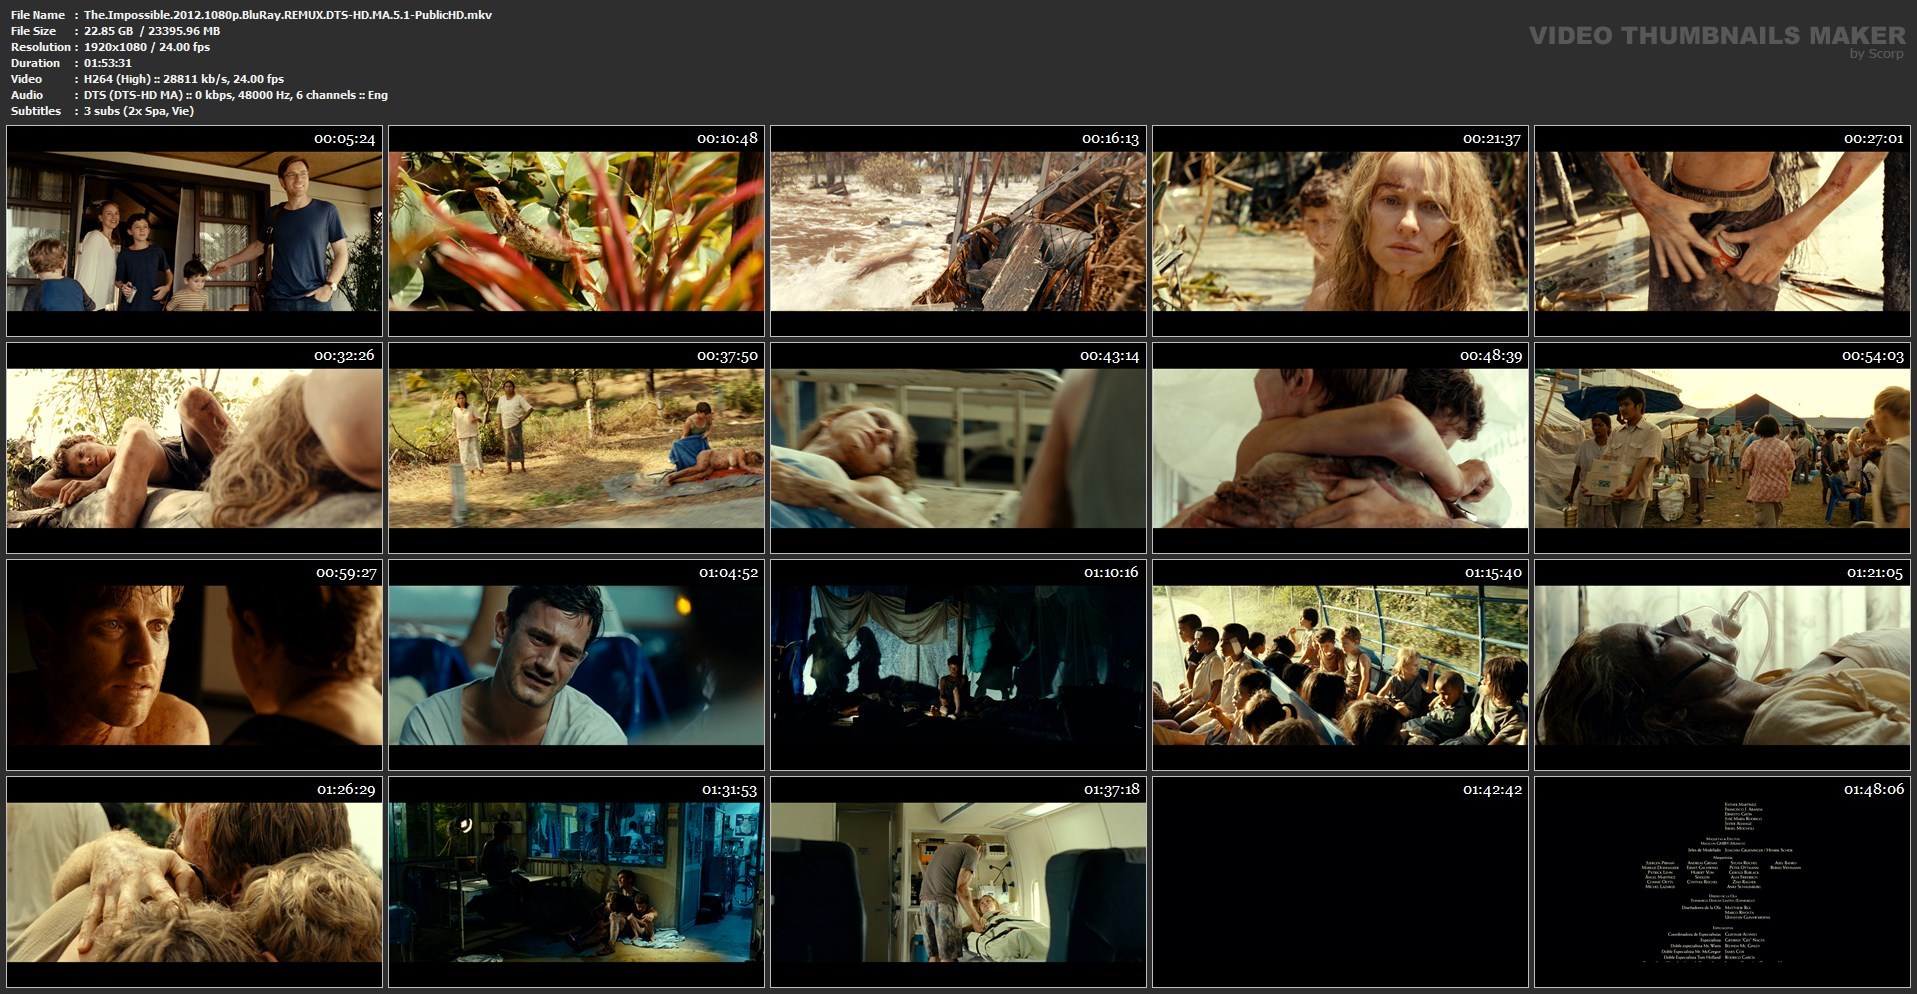Click the 00:27:01 timestamp label

(1873, 139)
